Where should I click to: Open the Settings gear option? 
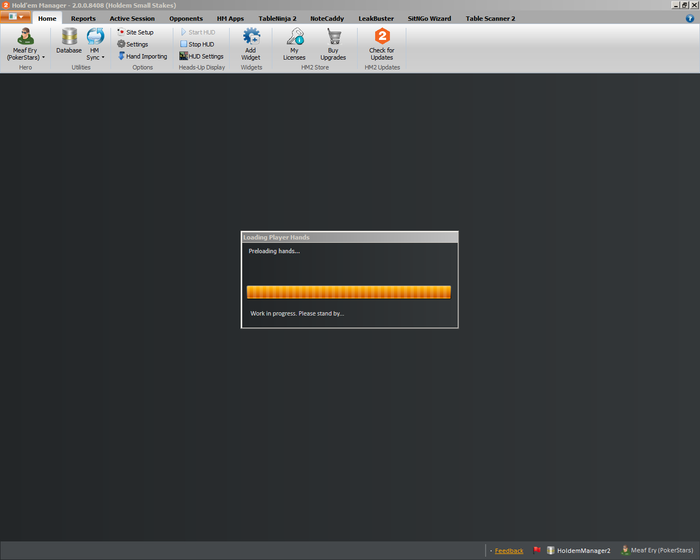133,44
